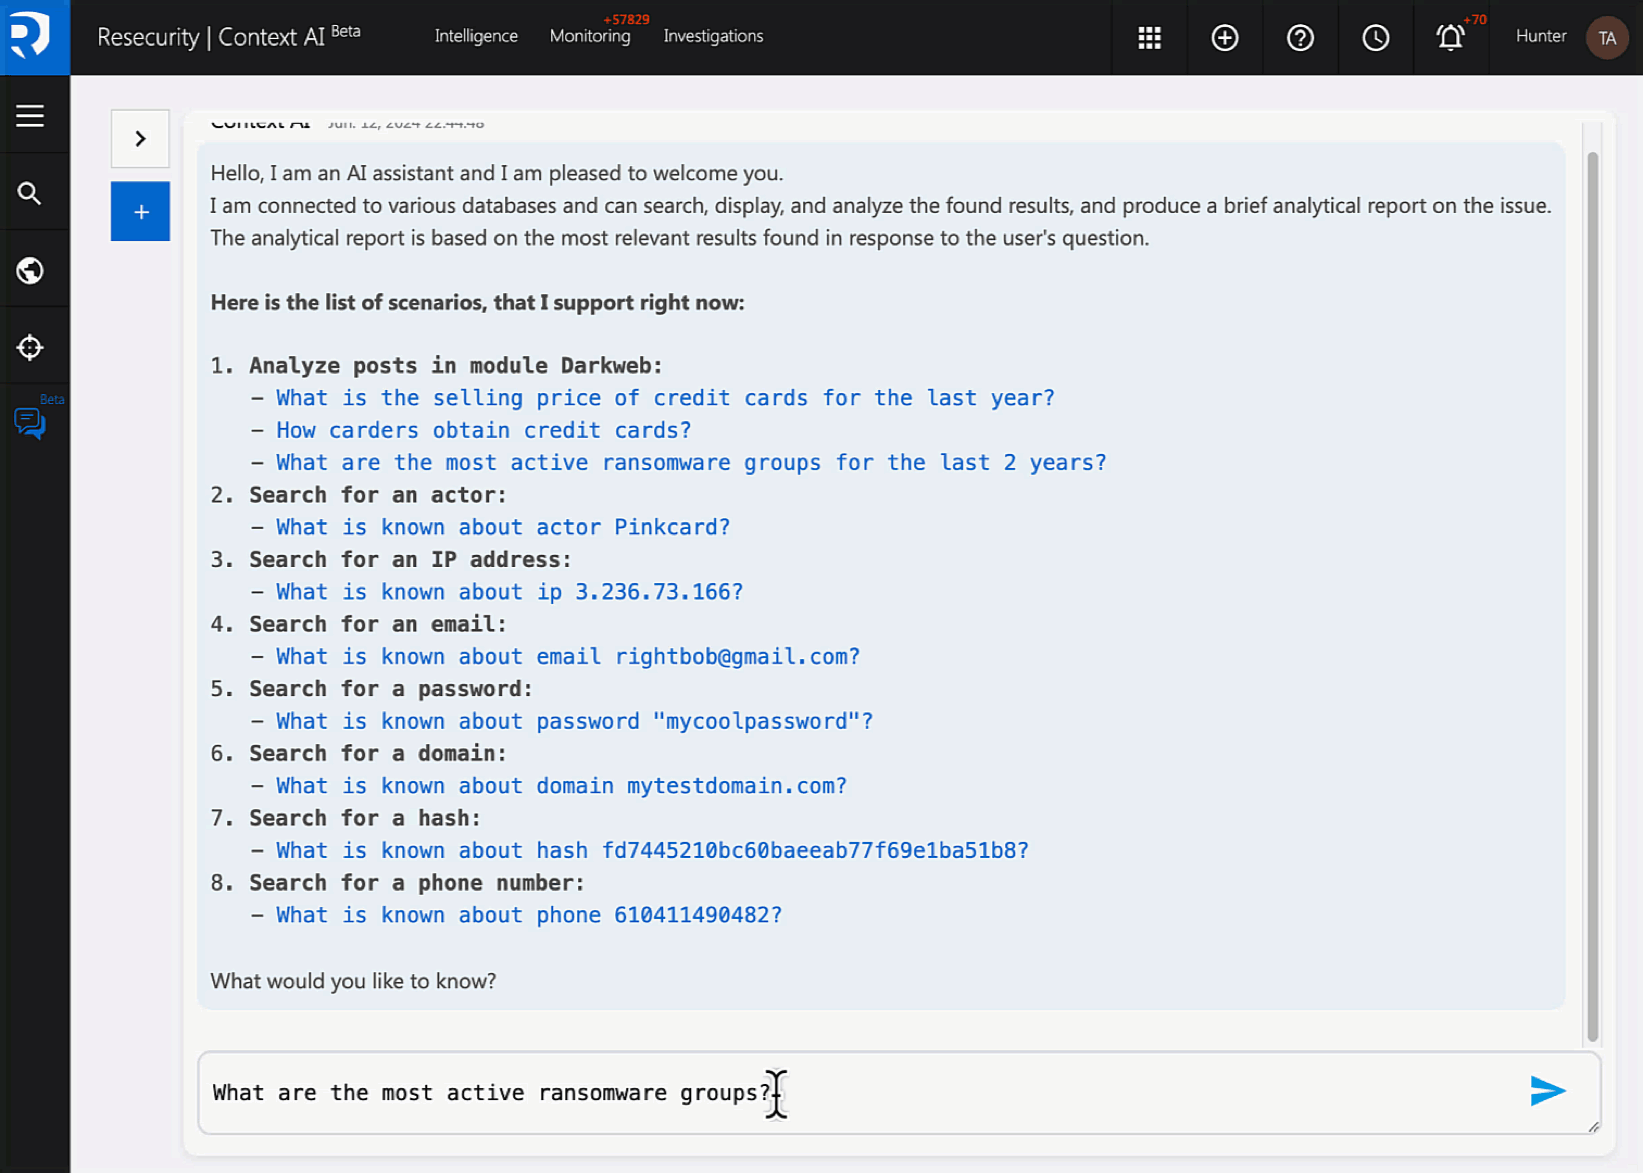Click the 'Search for an email' heading

click(x=378, y=624)
